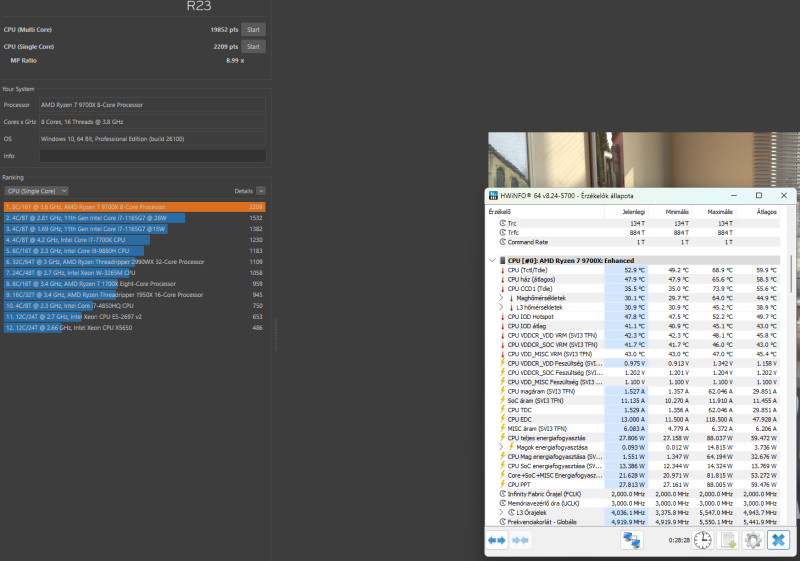Open HWiNFO network remote monitoring icon
The width and height of the screenshot is (800, 561).
(632, 540)
